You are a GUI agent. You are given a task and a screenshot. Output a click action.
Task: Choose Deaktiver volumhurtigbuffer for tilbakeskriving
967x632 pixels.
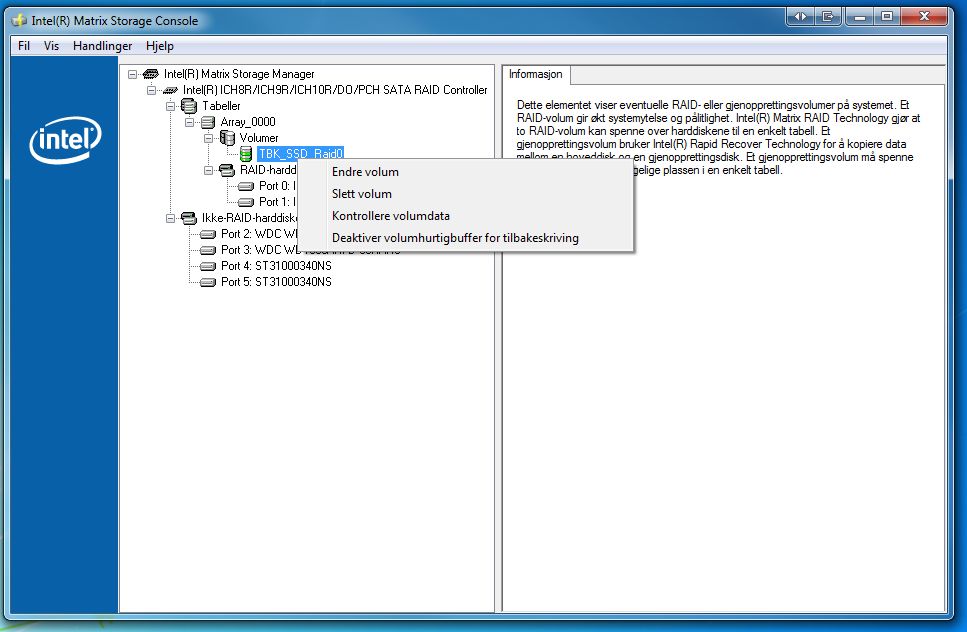coord(466,238)
